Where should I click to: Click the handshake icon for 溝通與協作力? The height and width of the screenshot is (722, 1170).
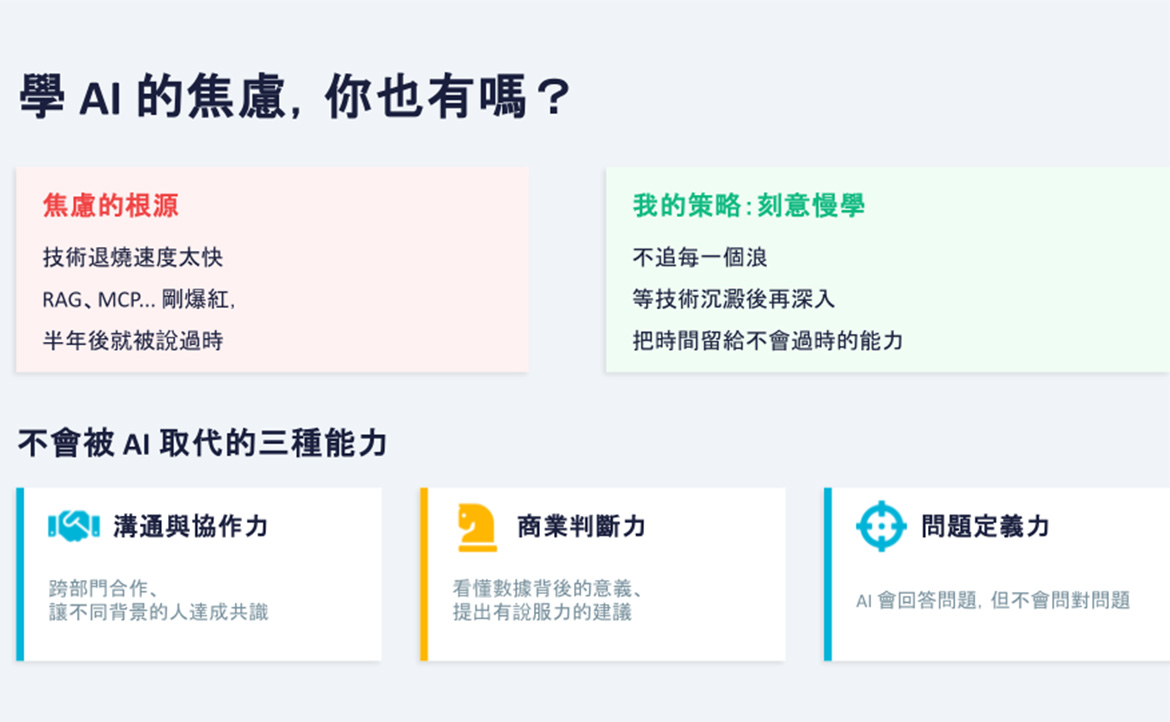[74, 527]
